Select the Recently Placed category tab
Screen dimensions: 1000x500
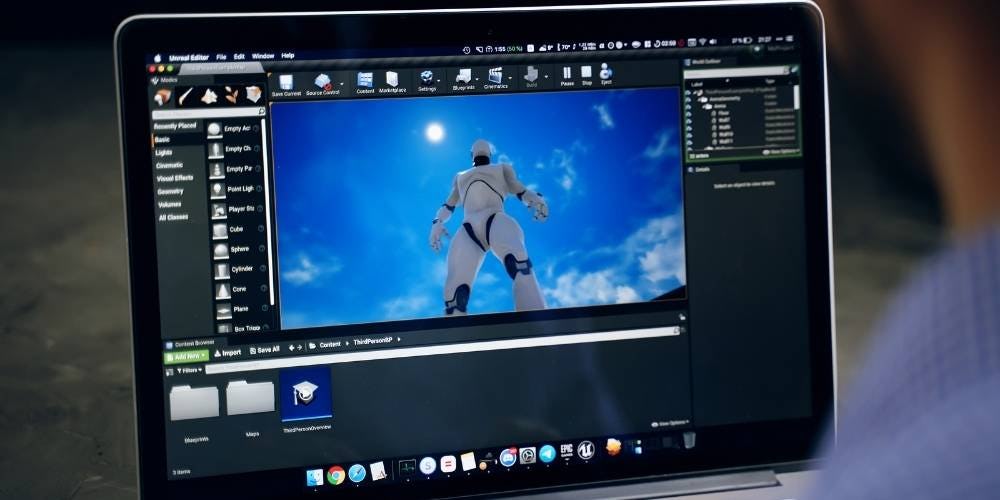tap(175, 126)
